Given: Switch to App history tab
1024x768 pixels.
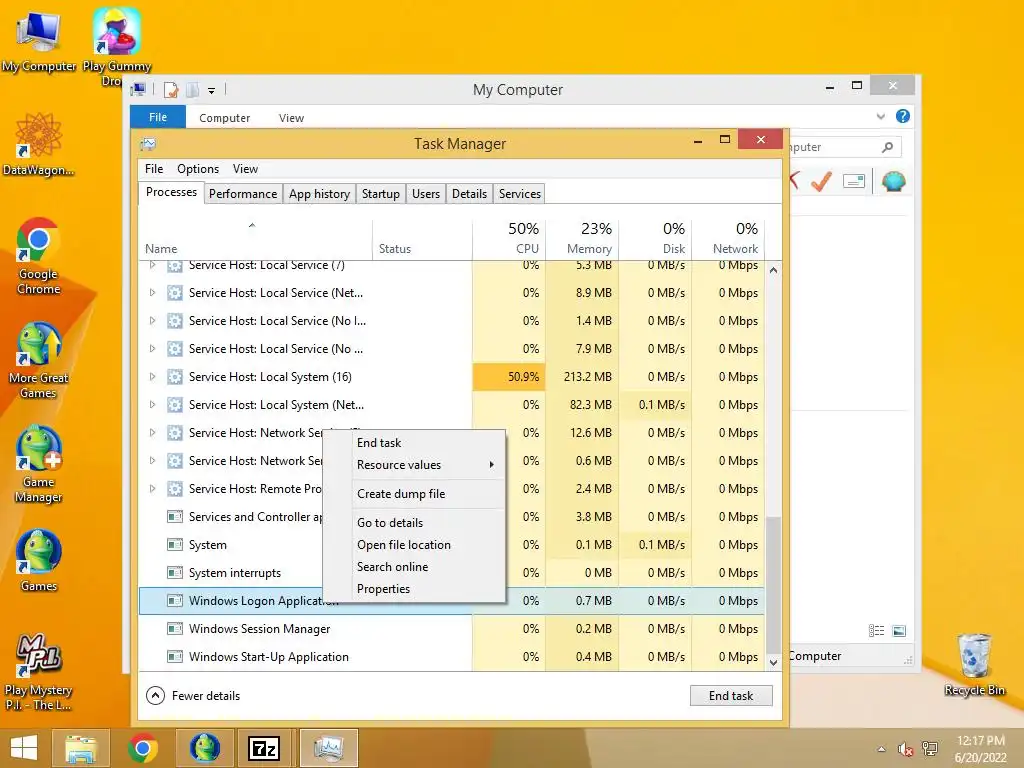Looking at the screenshot, I should (x=319, y=194).
